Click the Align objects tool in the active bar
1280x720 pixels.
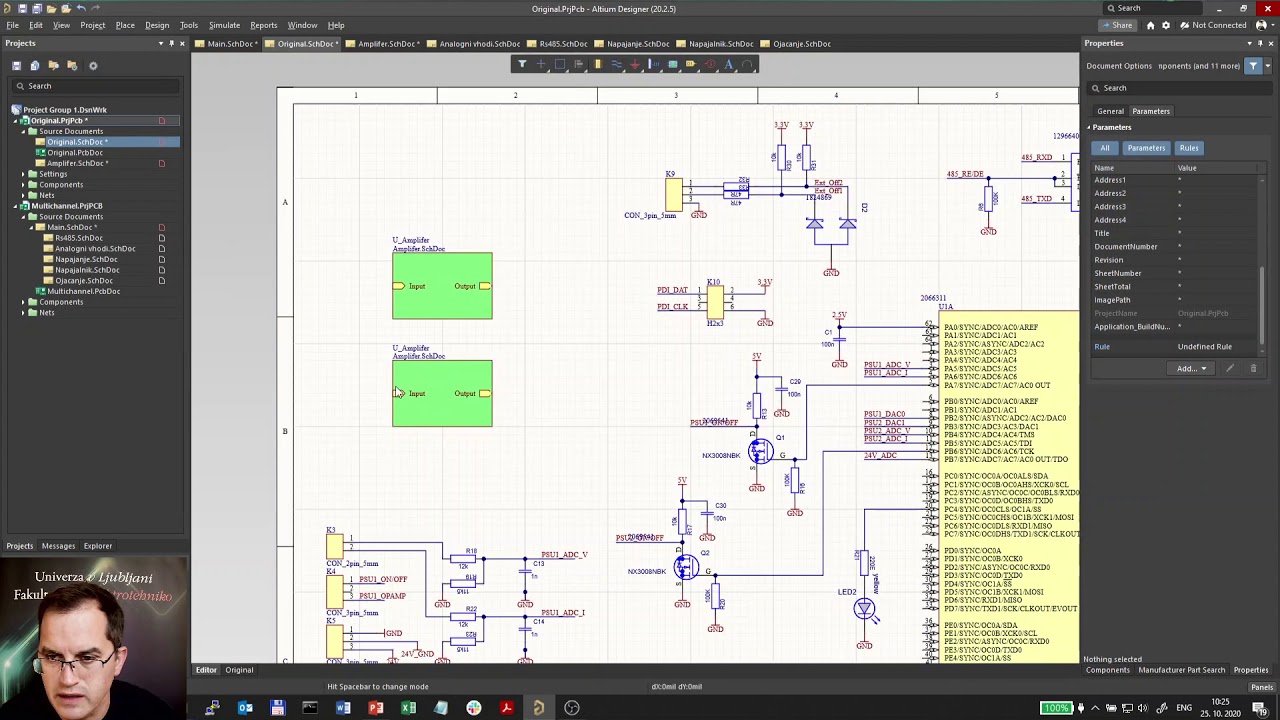579,64
